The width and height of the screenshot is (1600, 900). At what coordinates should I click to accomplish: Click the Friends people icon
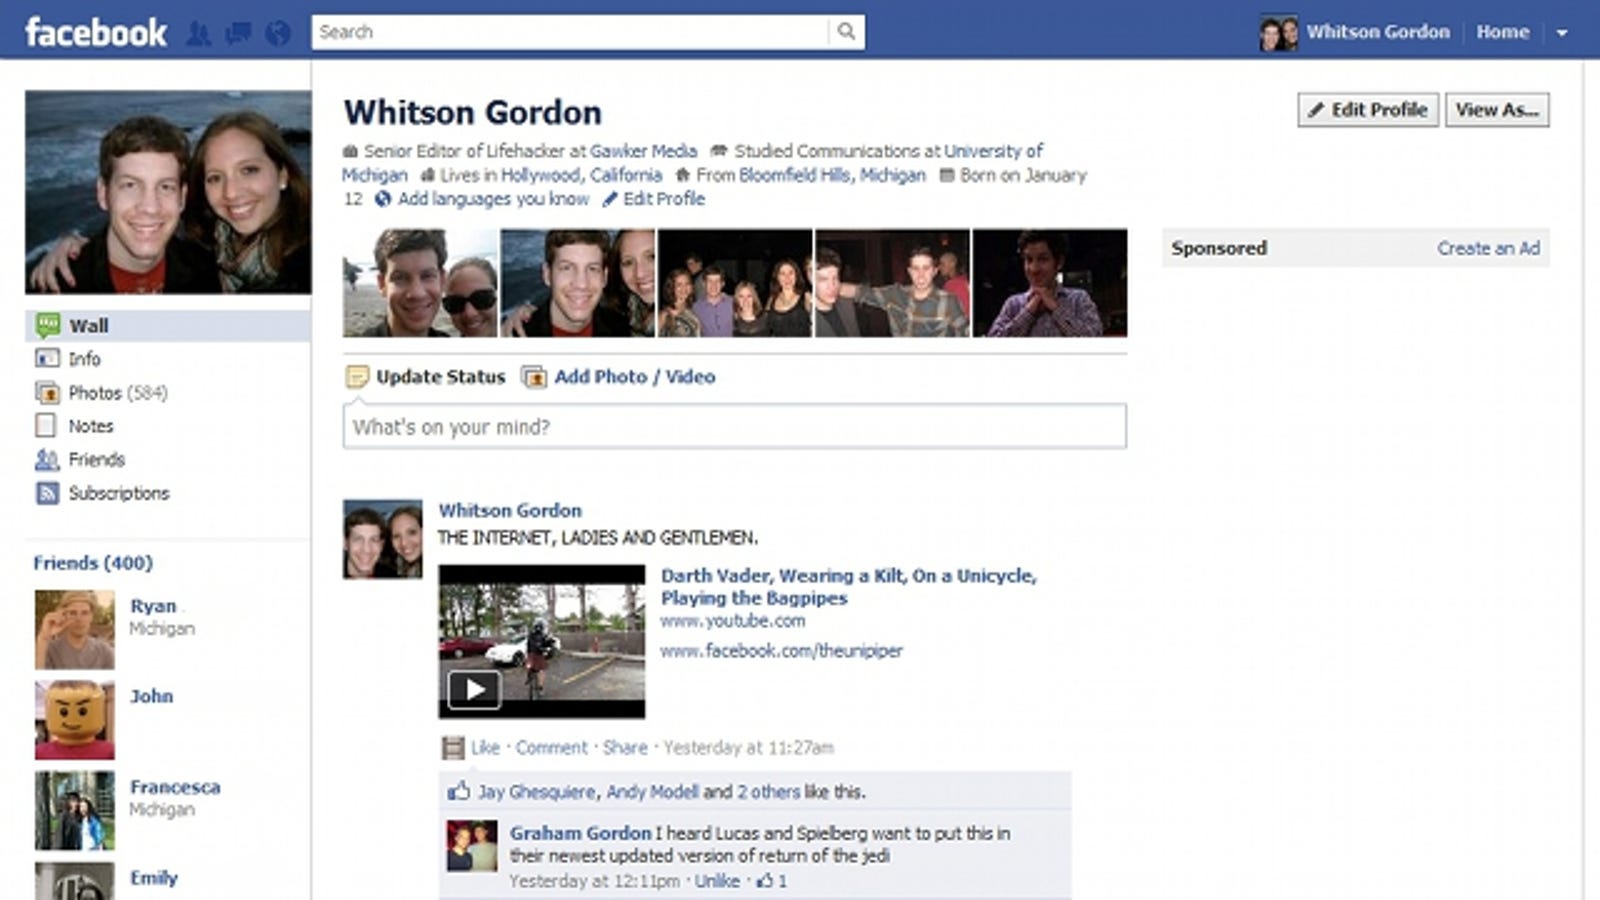(47, 460)
